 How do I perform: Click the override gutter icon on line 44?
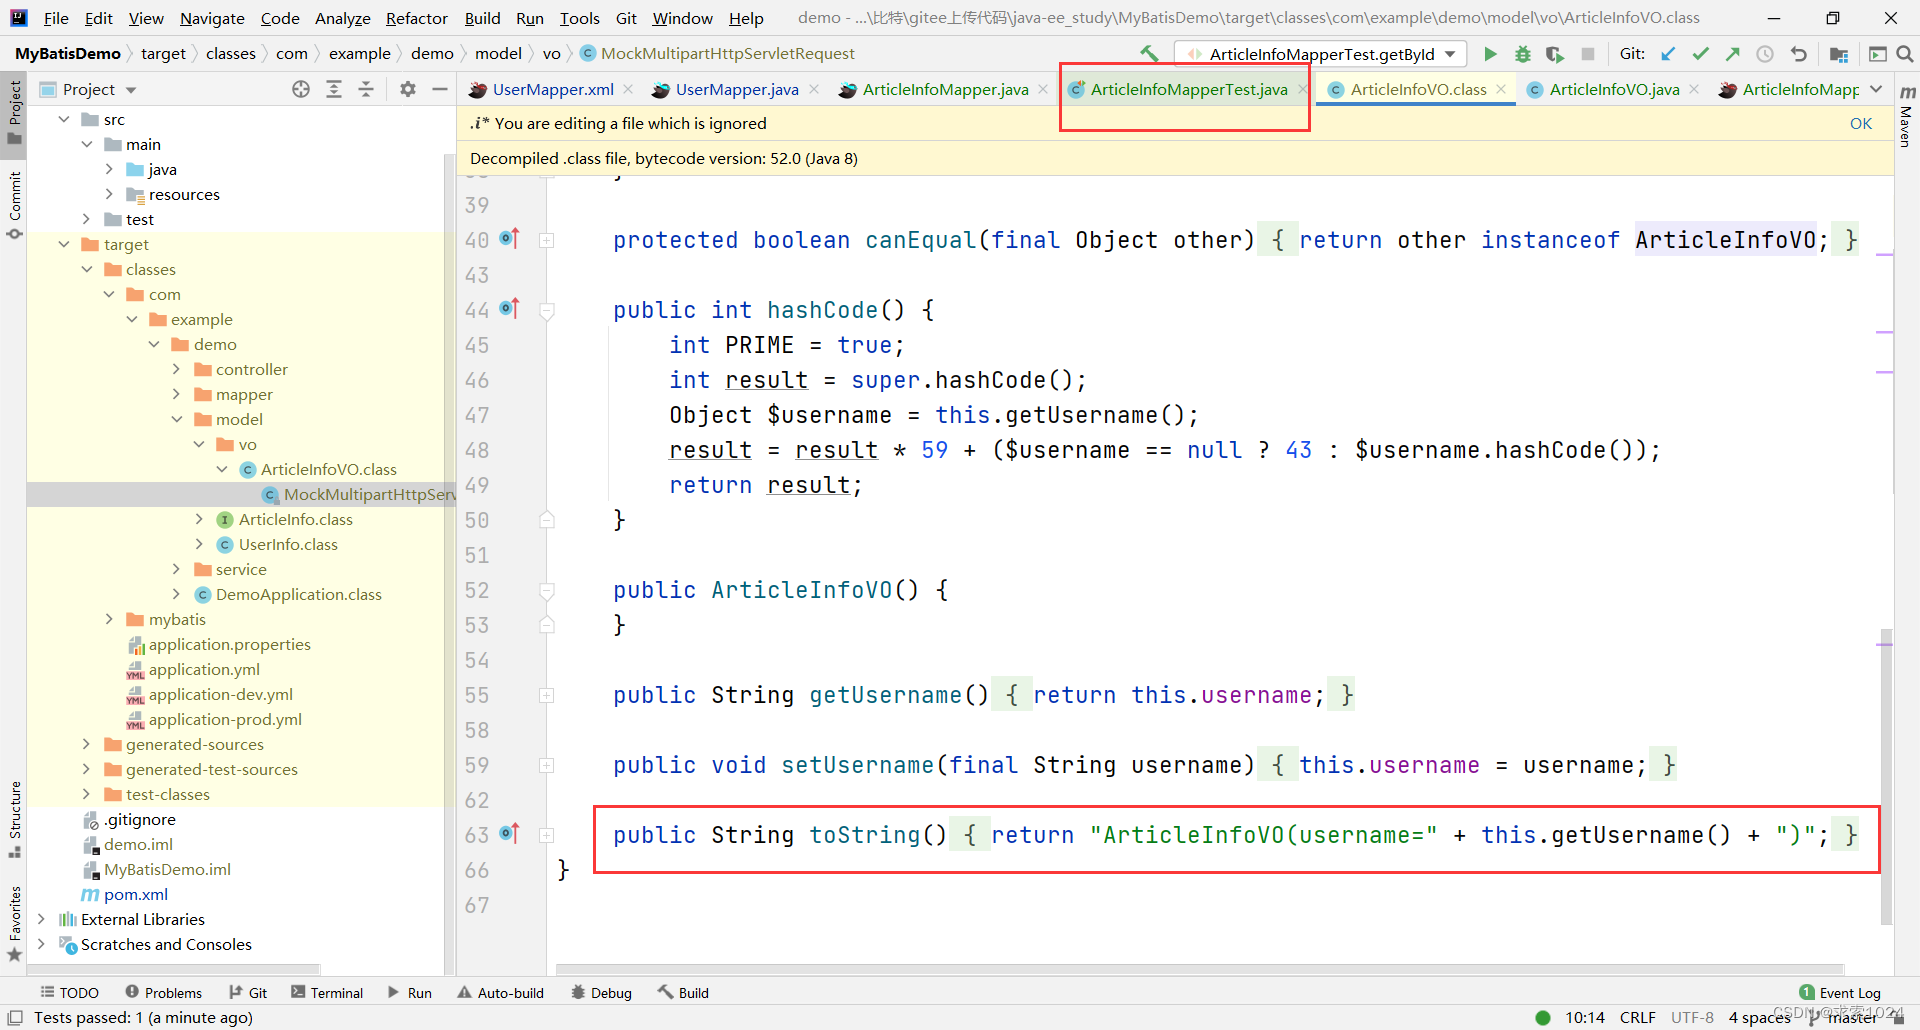pos(509,308)
